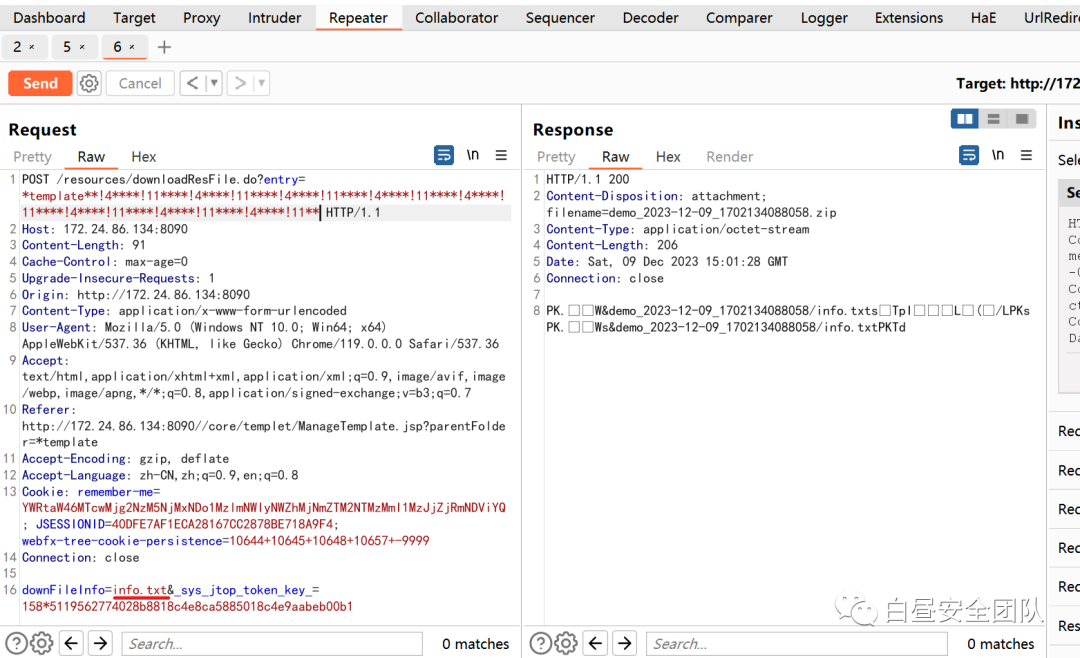Go to previous Request search match
1080x658 pixels.
71,644
